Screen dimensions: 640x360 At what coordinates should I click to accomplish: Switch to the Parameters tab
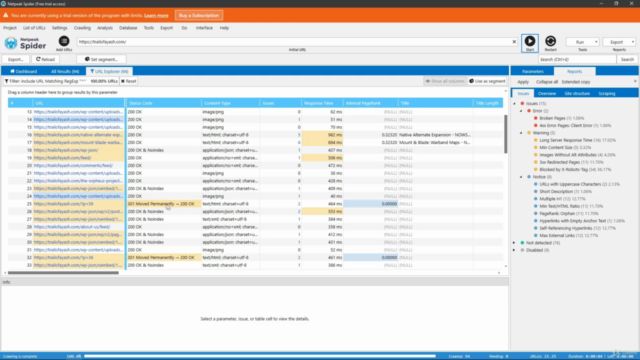(532, 71)
